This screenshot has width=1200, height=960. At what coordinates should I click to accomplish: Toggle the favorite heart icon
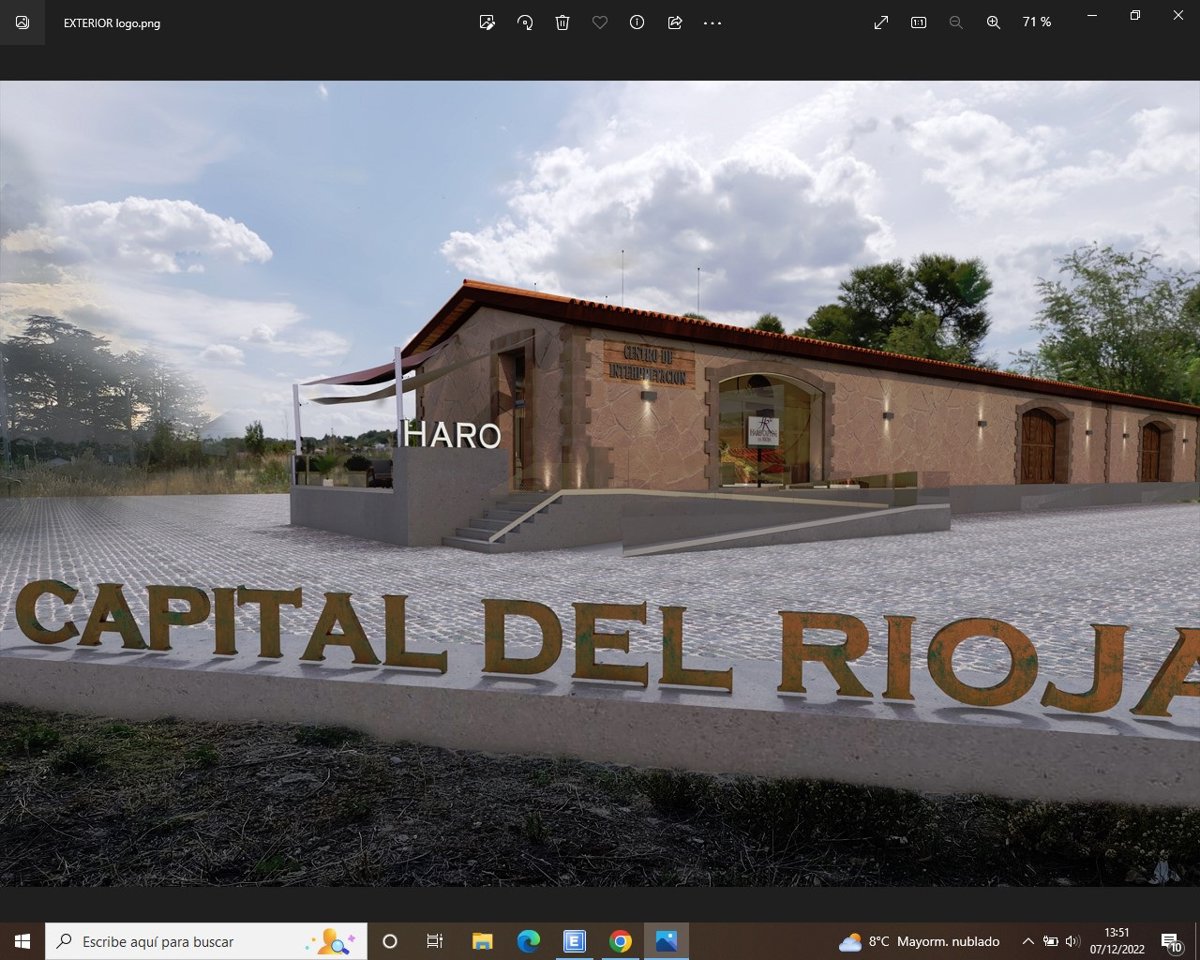600,22
